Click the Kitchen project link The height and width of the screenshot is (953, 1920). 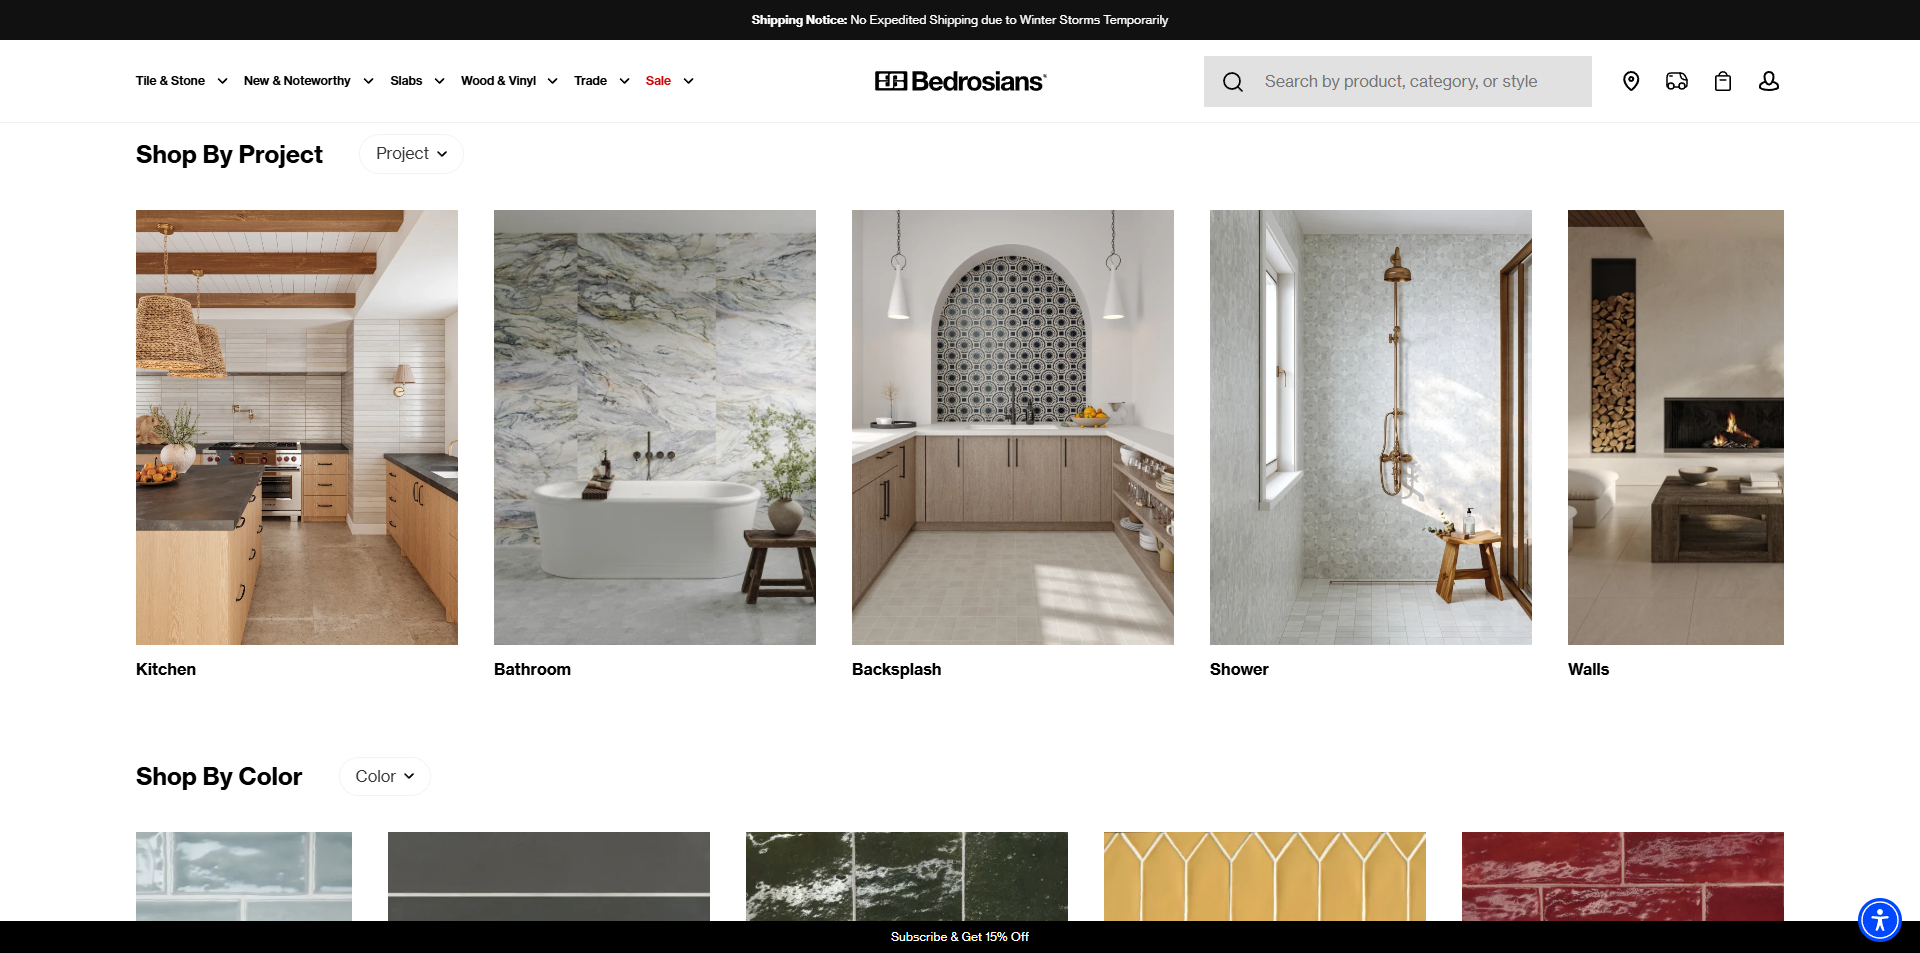coord(165,669)
